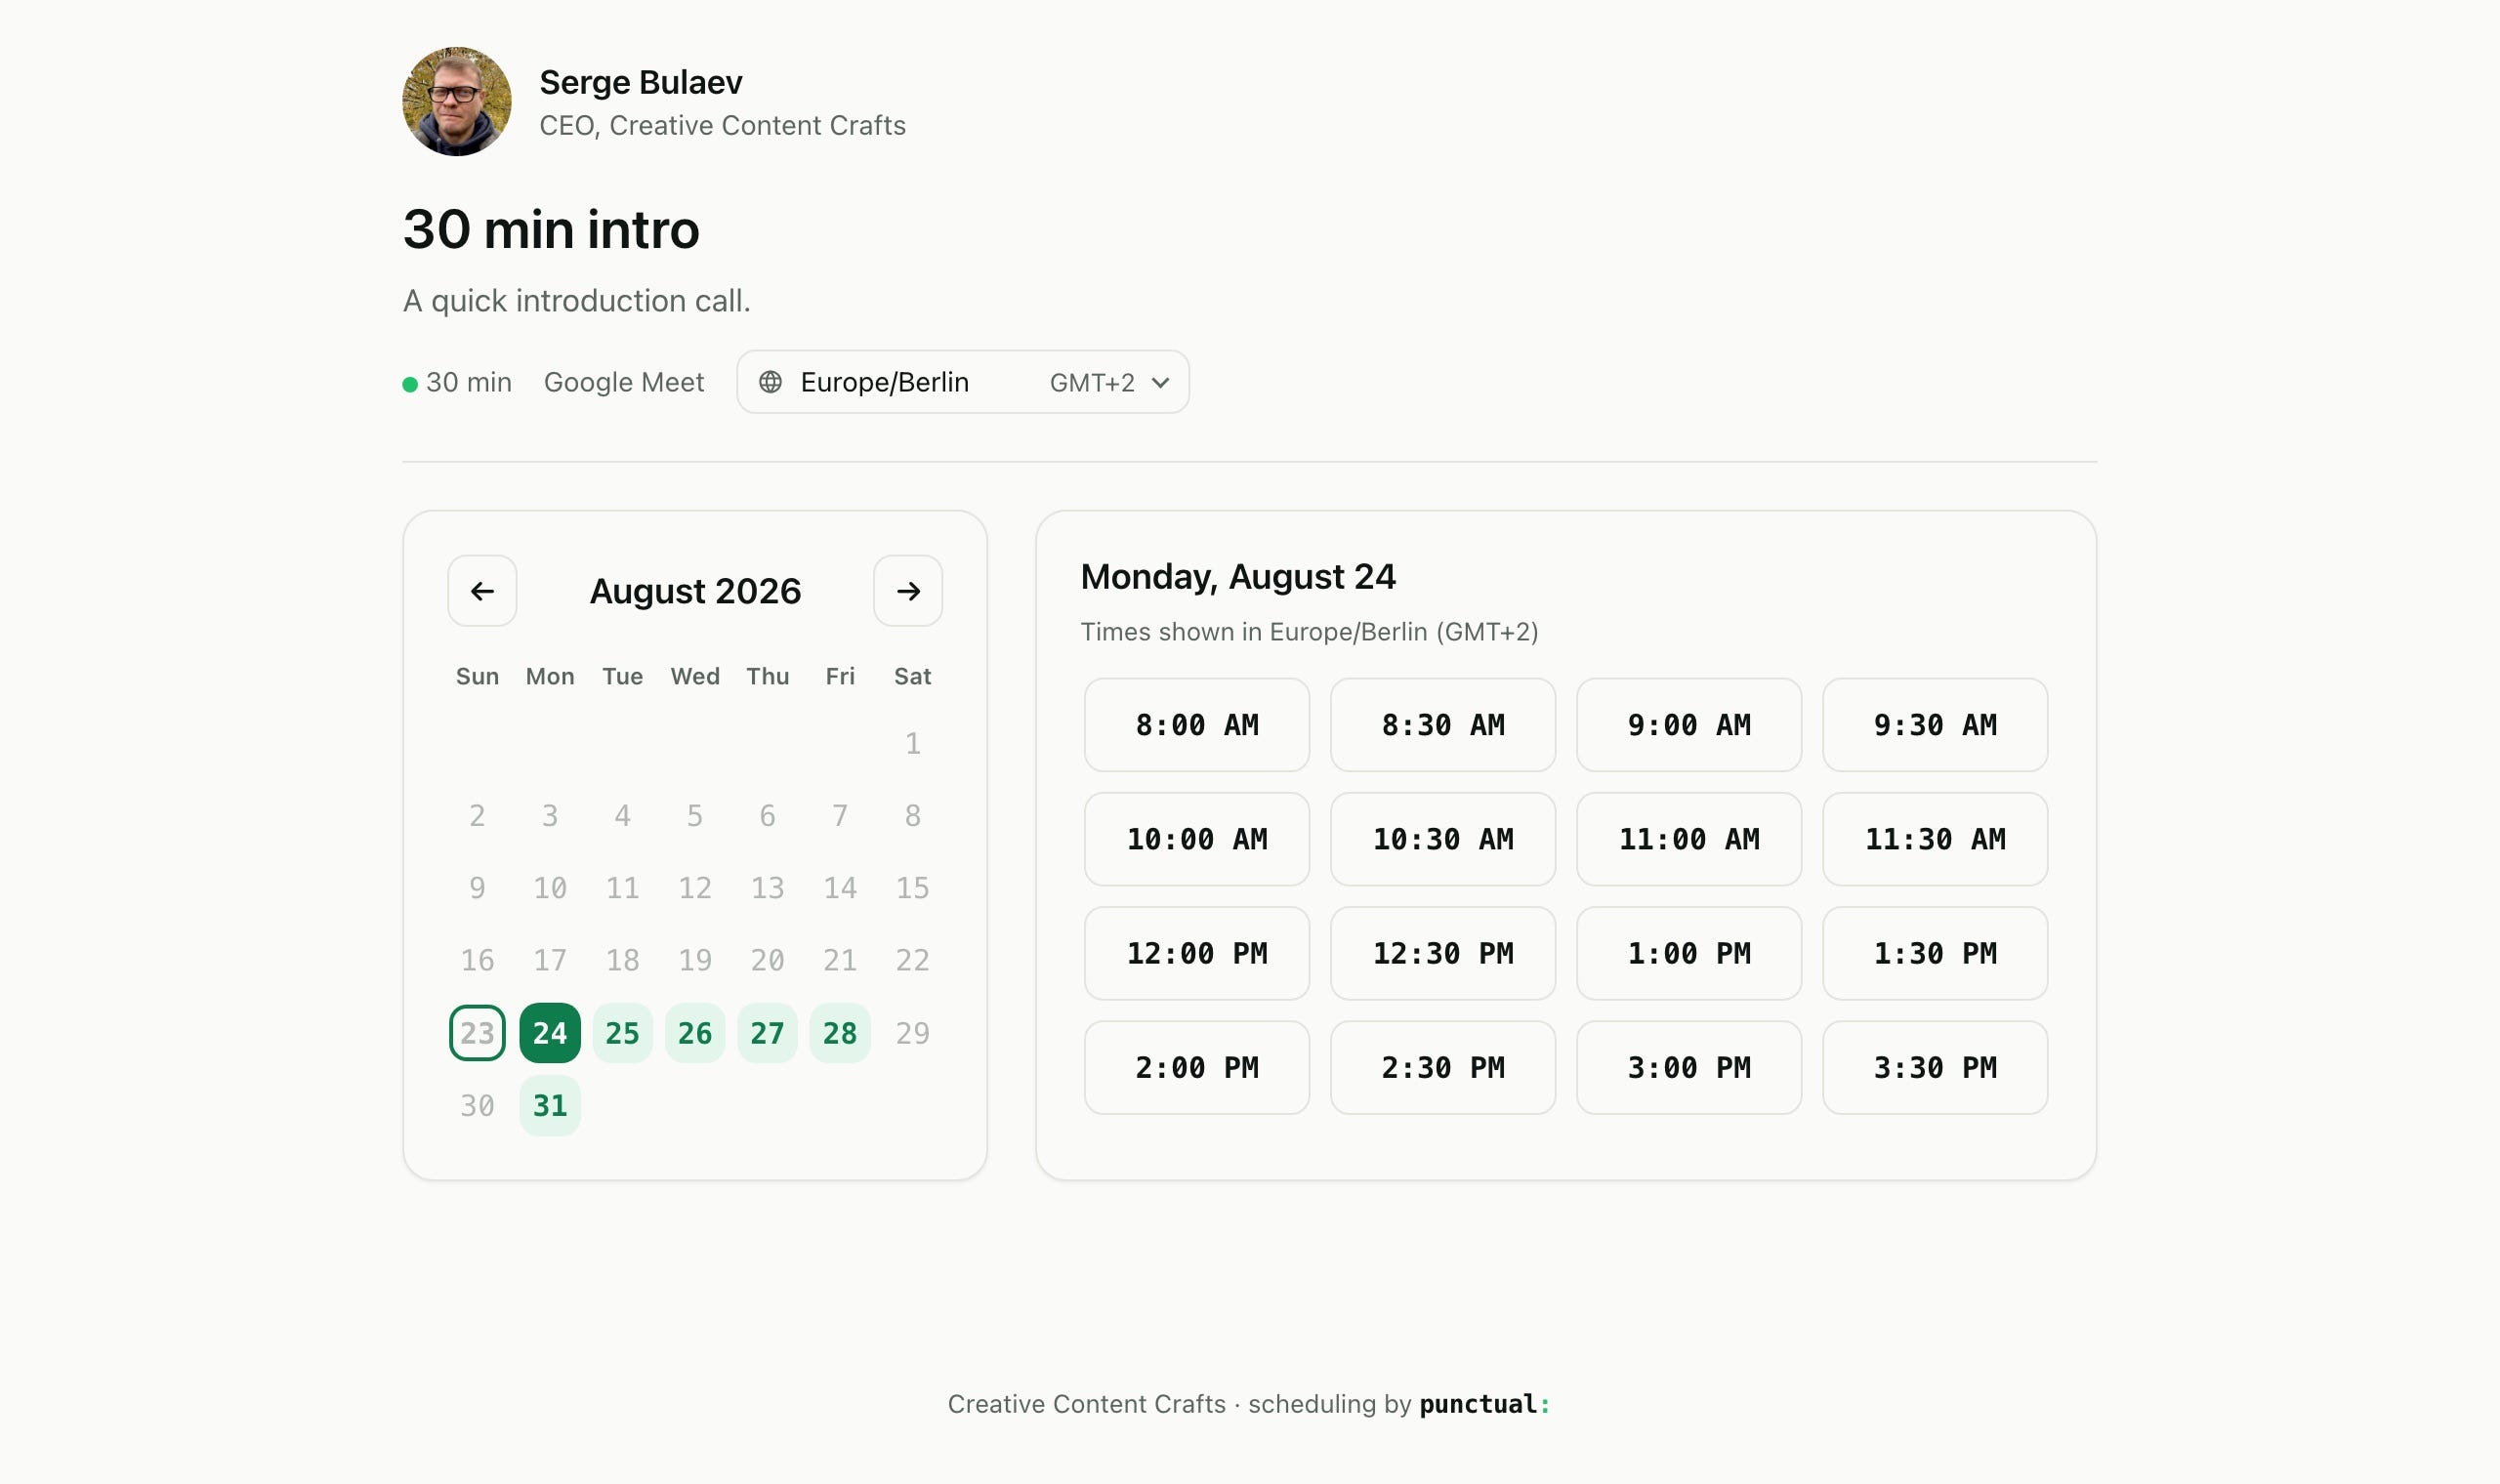
Task: Click the August 2026 month label
Action: point(695,591)
